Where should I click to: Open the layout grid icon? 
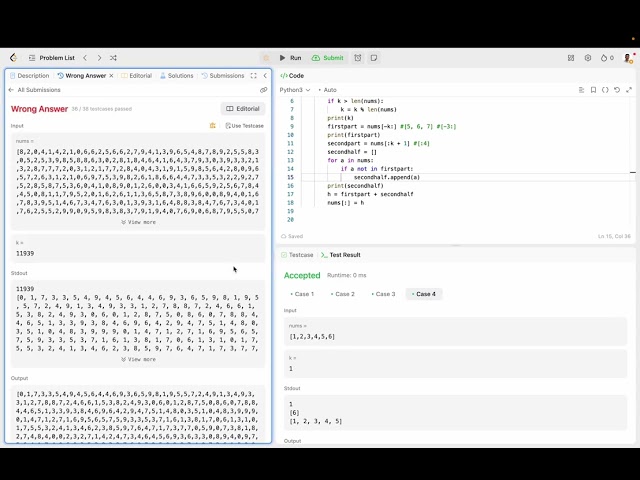[x=571, y=58]
